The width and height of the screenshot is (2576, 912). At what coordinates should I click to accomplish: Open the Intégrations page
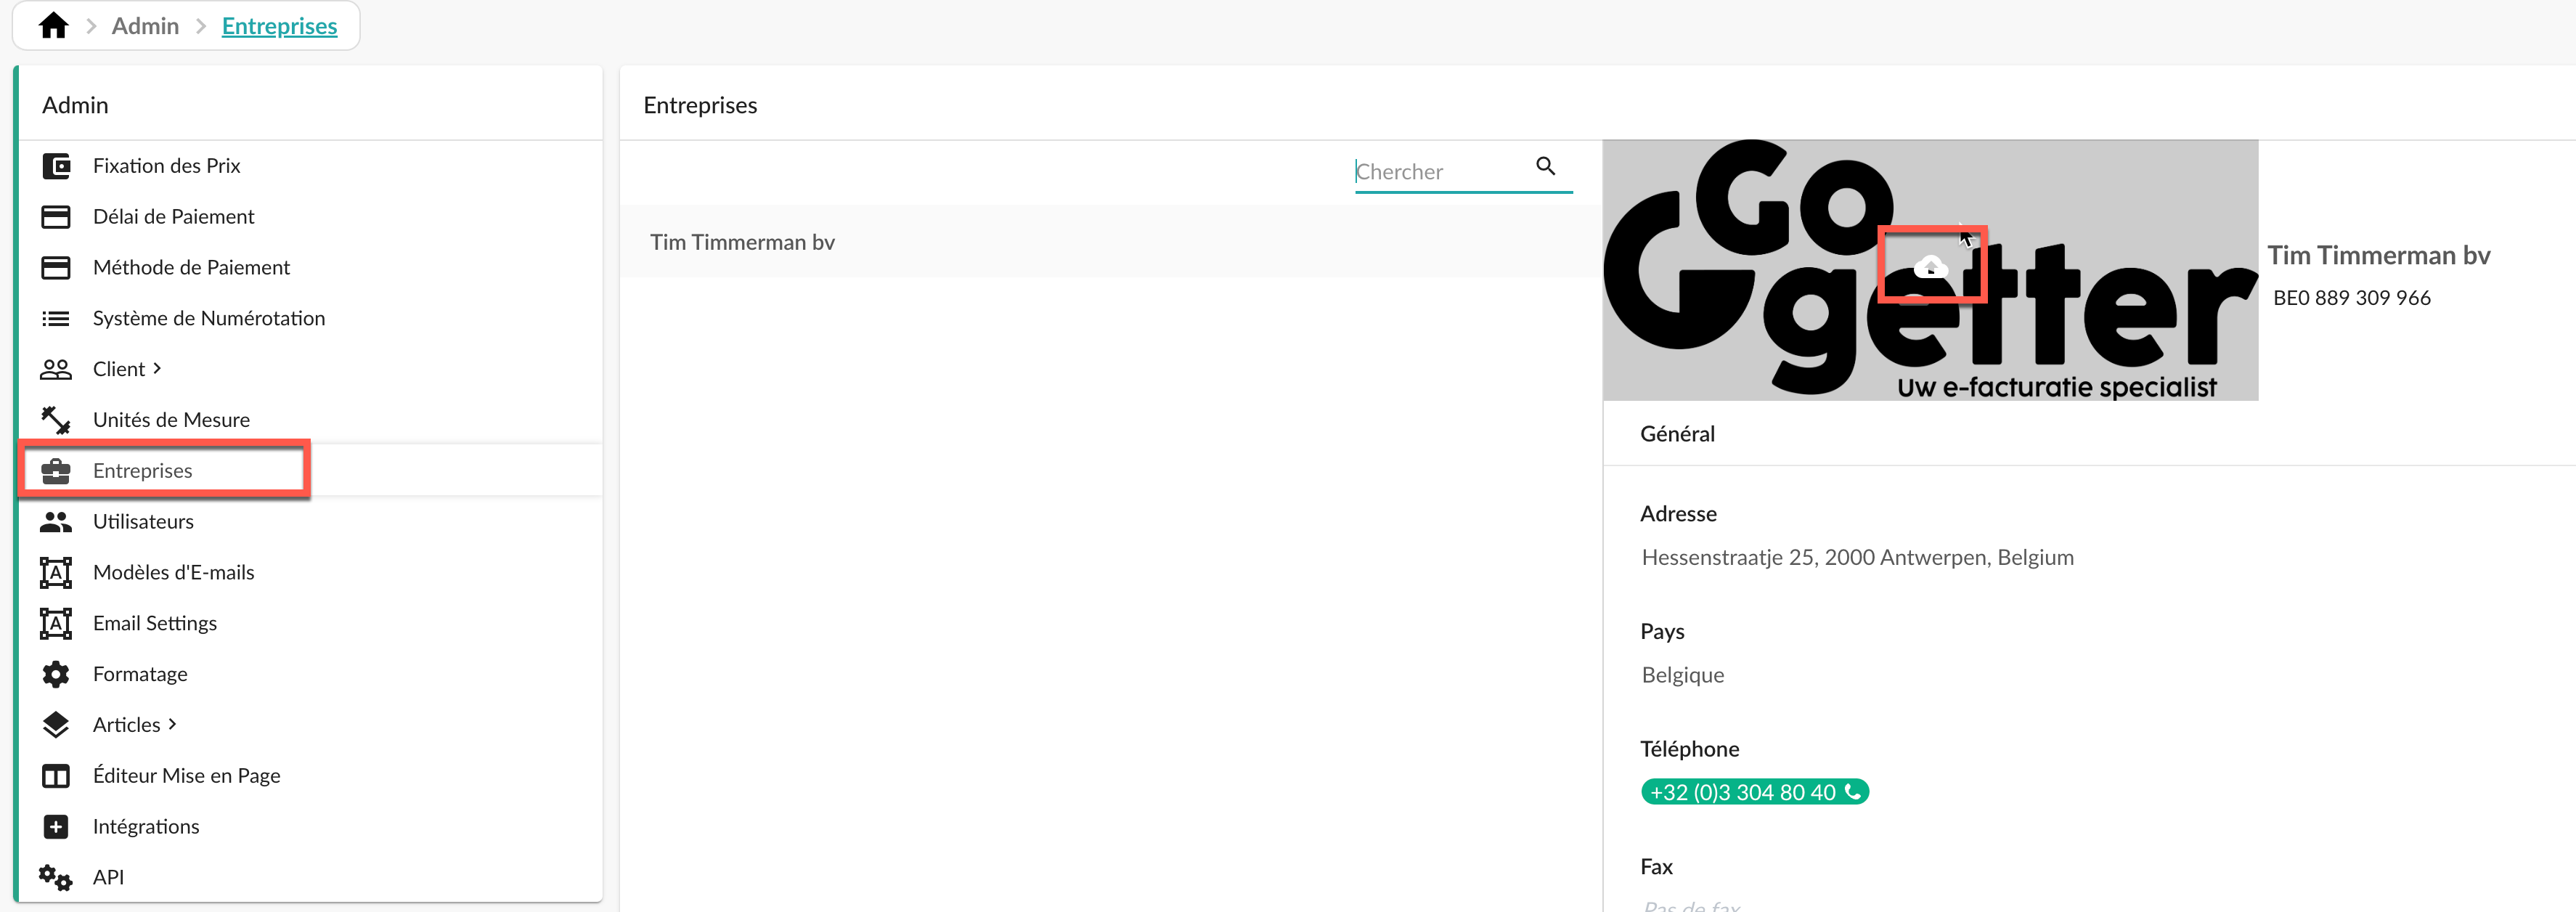146,828
